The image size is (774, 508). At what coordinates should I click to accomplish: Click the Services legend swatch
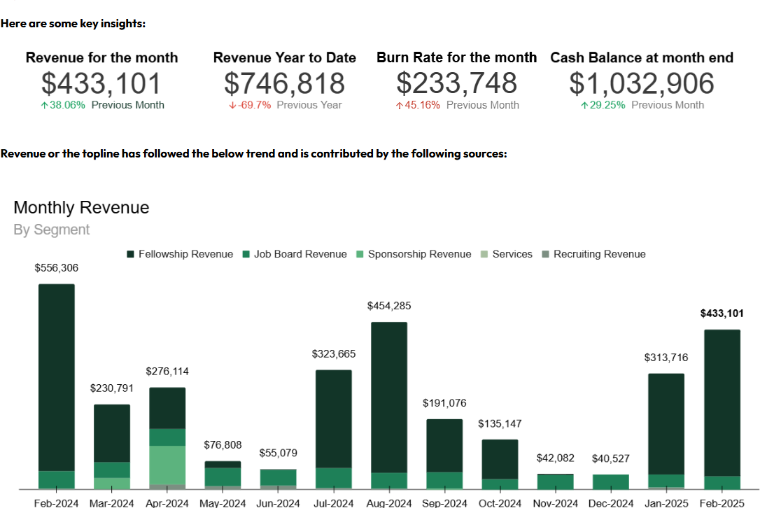pos(484,254)
